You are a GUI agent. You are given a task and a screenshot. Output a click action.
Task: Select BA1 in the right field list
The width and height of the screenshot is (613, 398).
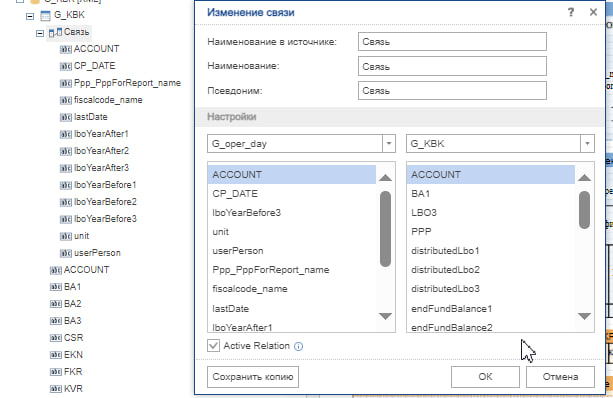click(491, 194)
